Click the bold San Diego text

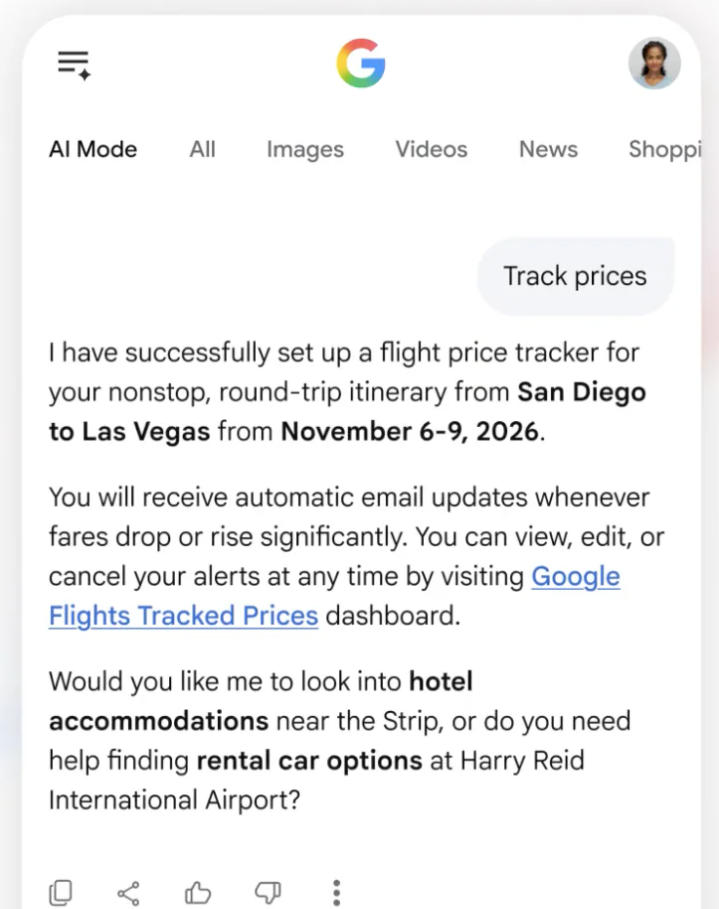coord(582,392)
